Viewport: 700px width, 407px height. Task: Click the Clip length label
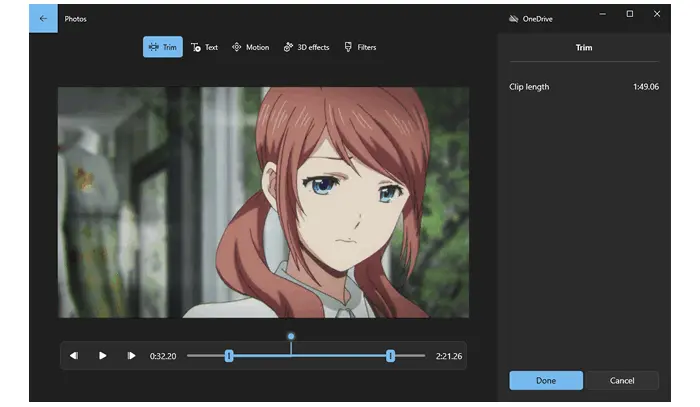529,87
